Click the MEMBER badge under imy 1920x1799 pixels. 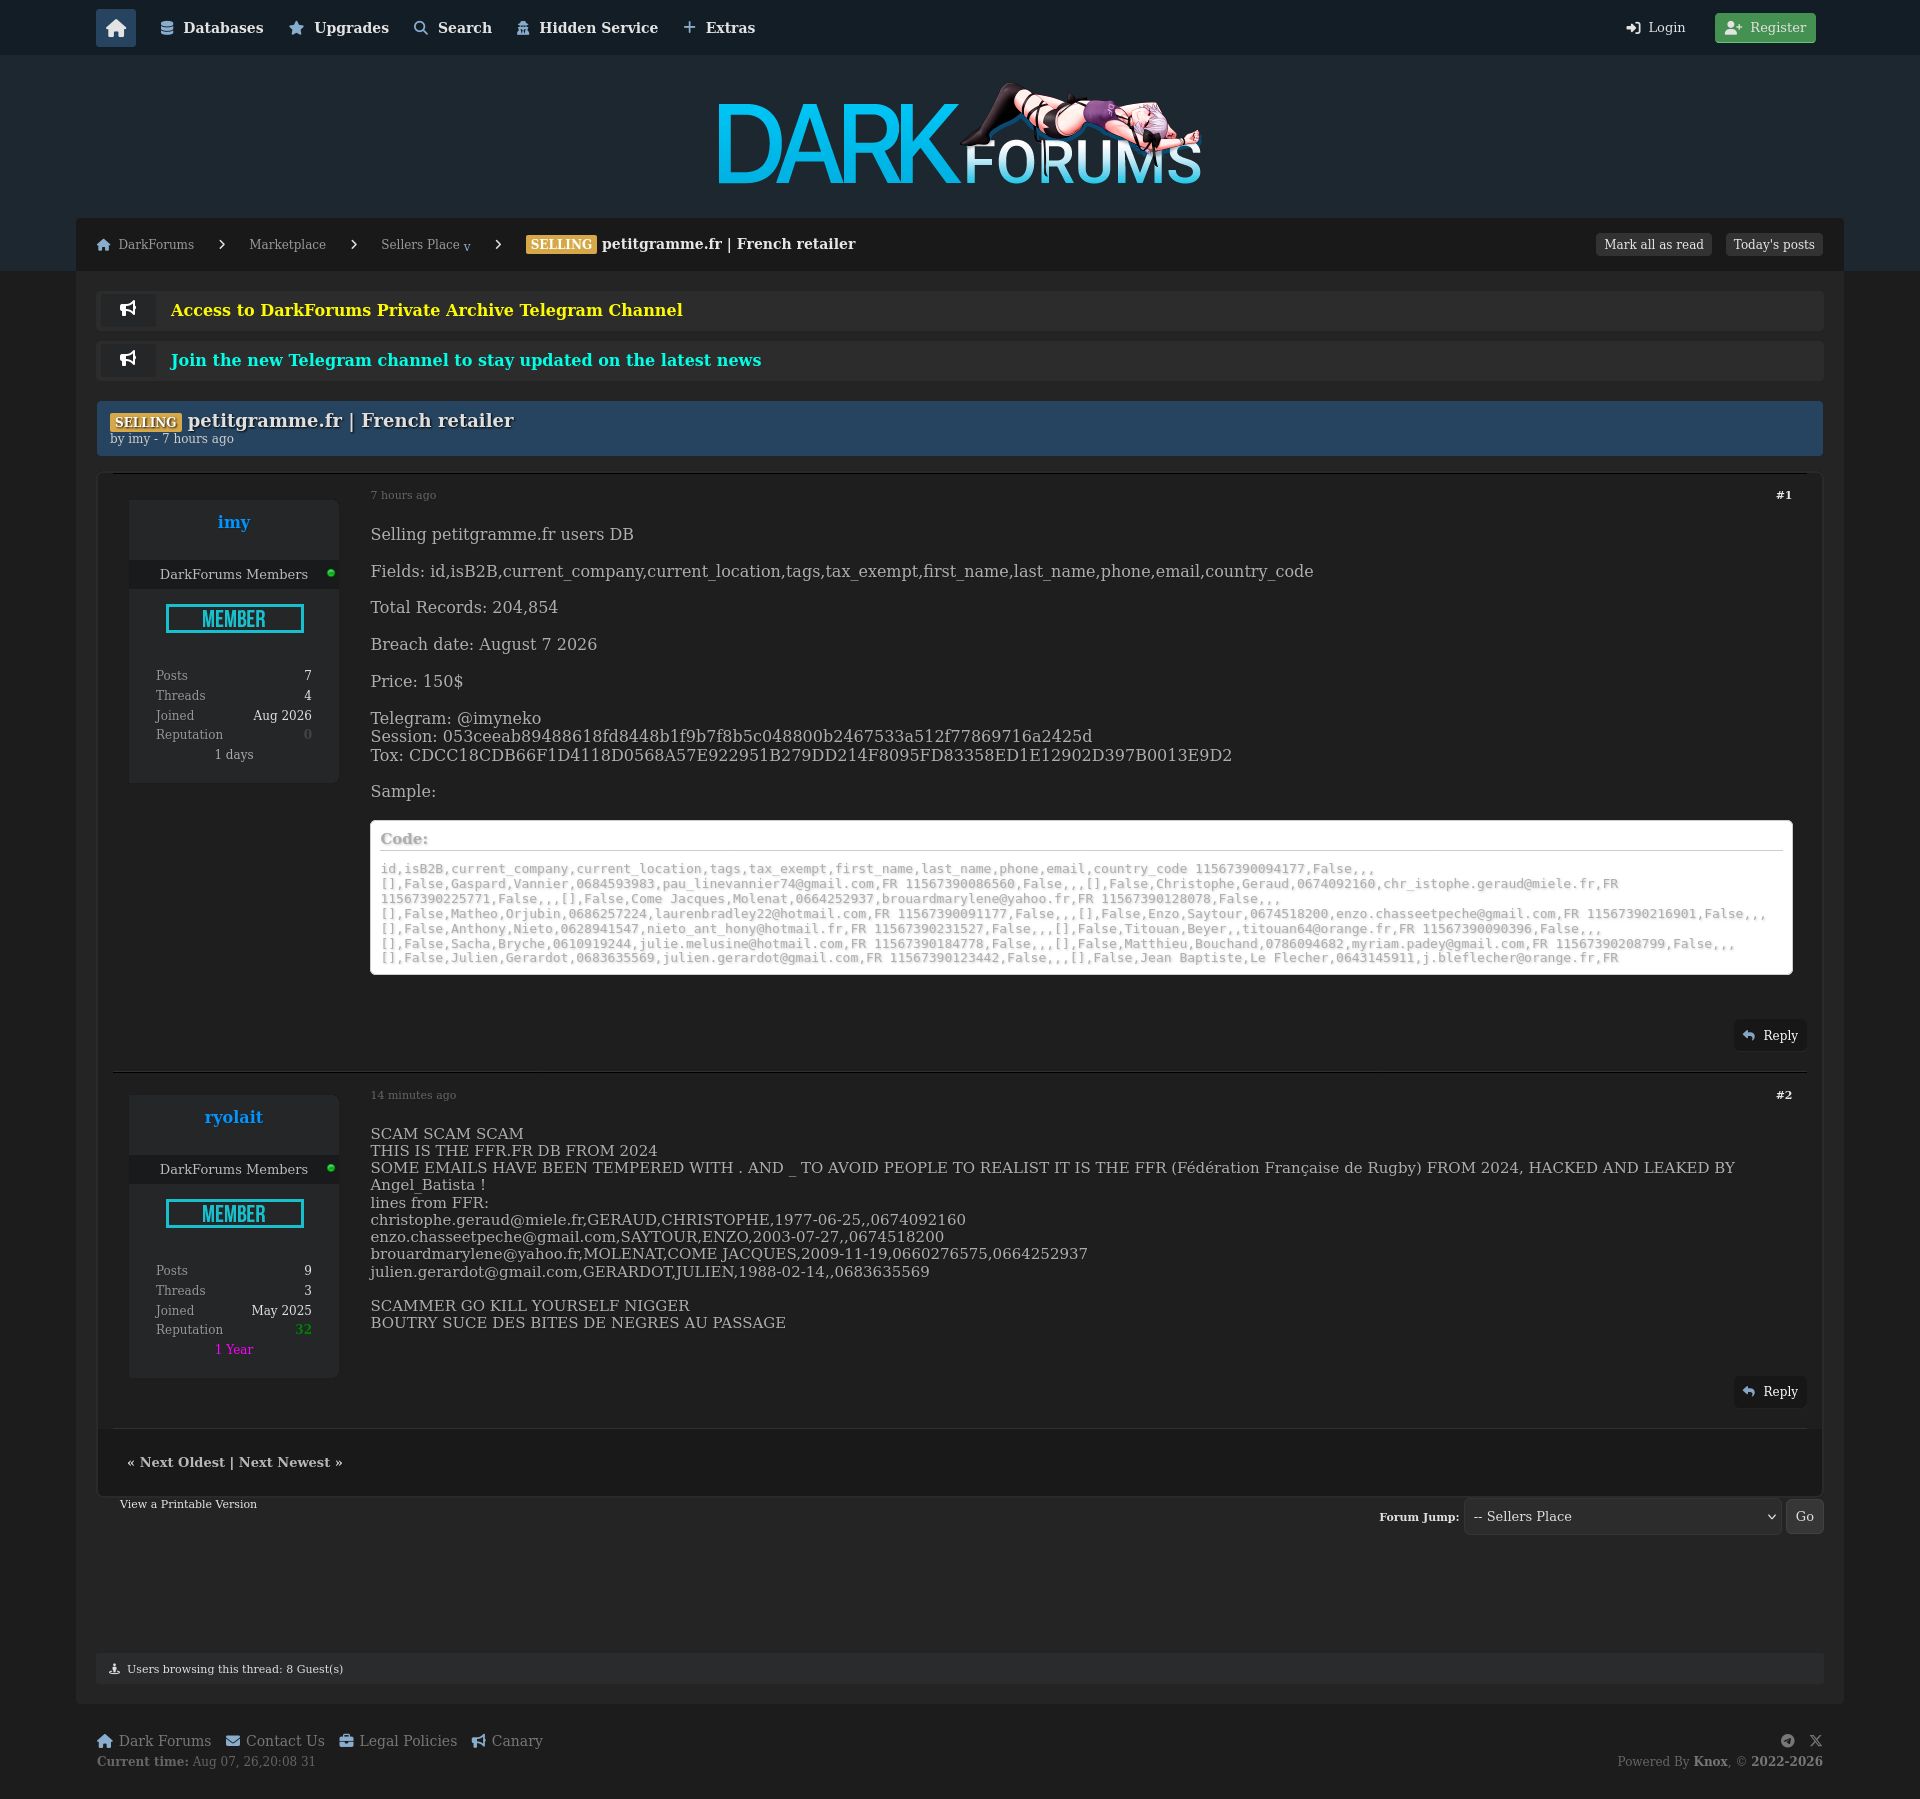coord(235,619)
